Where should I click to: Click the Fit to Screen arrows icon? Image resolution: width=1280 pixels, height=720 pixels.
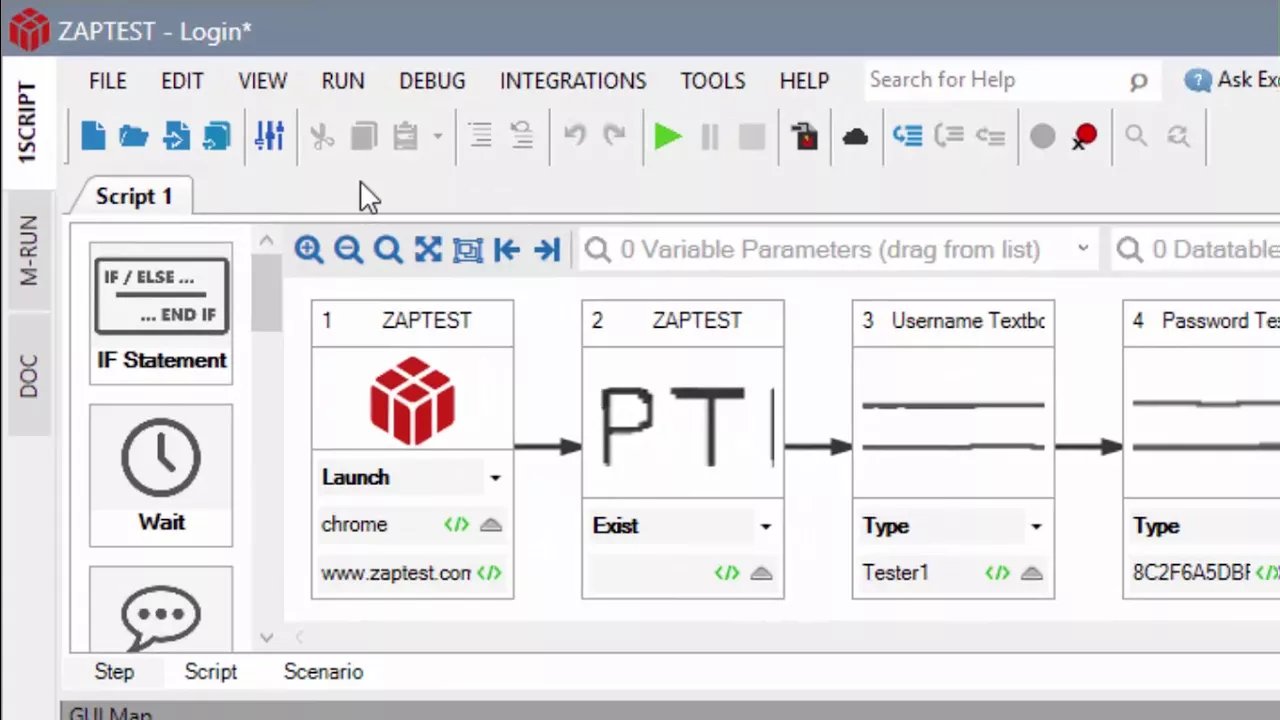pos(428,250)
